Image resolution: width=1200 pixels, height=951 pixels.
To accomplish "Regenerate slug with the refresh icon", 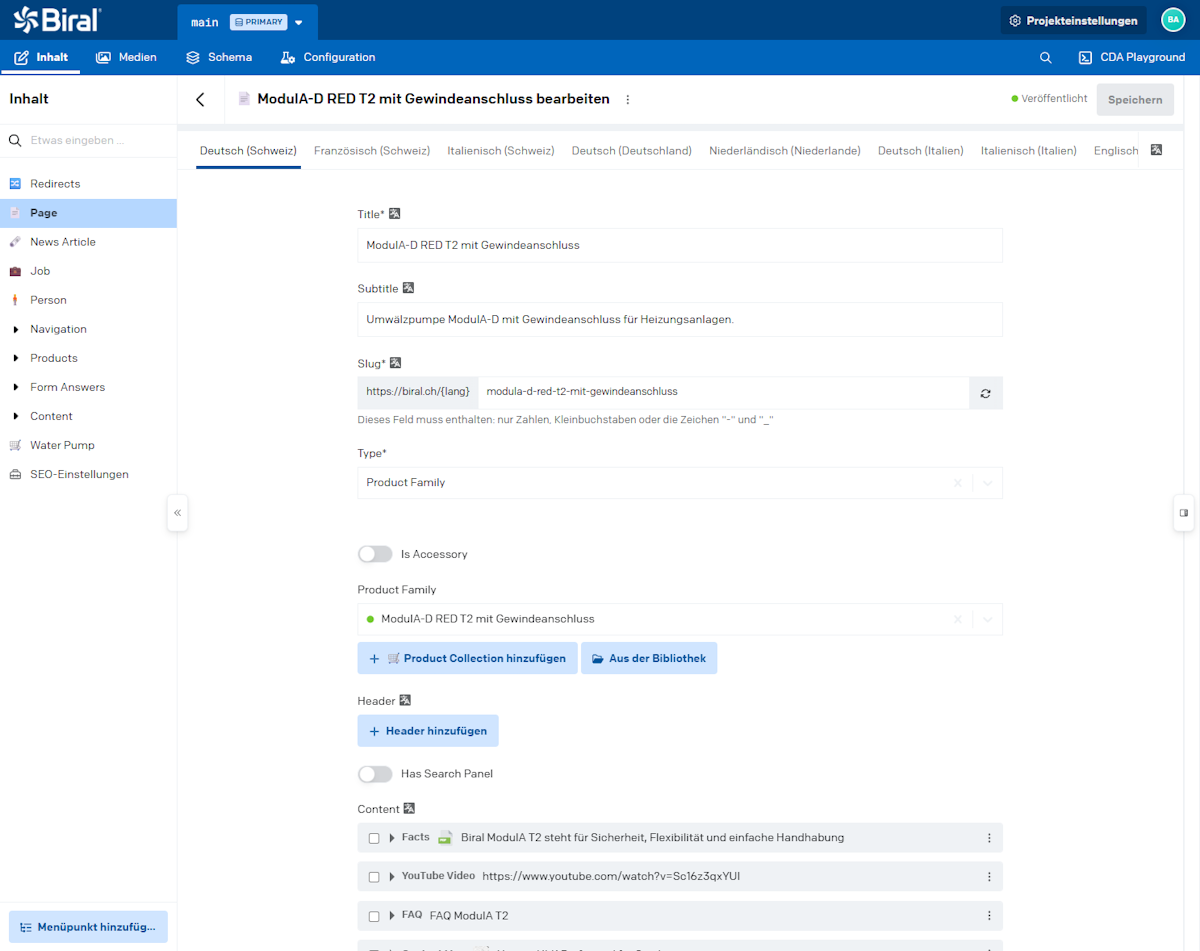I will pyautogui.click(x=986, y=393).
